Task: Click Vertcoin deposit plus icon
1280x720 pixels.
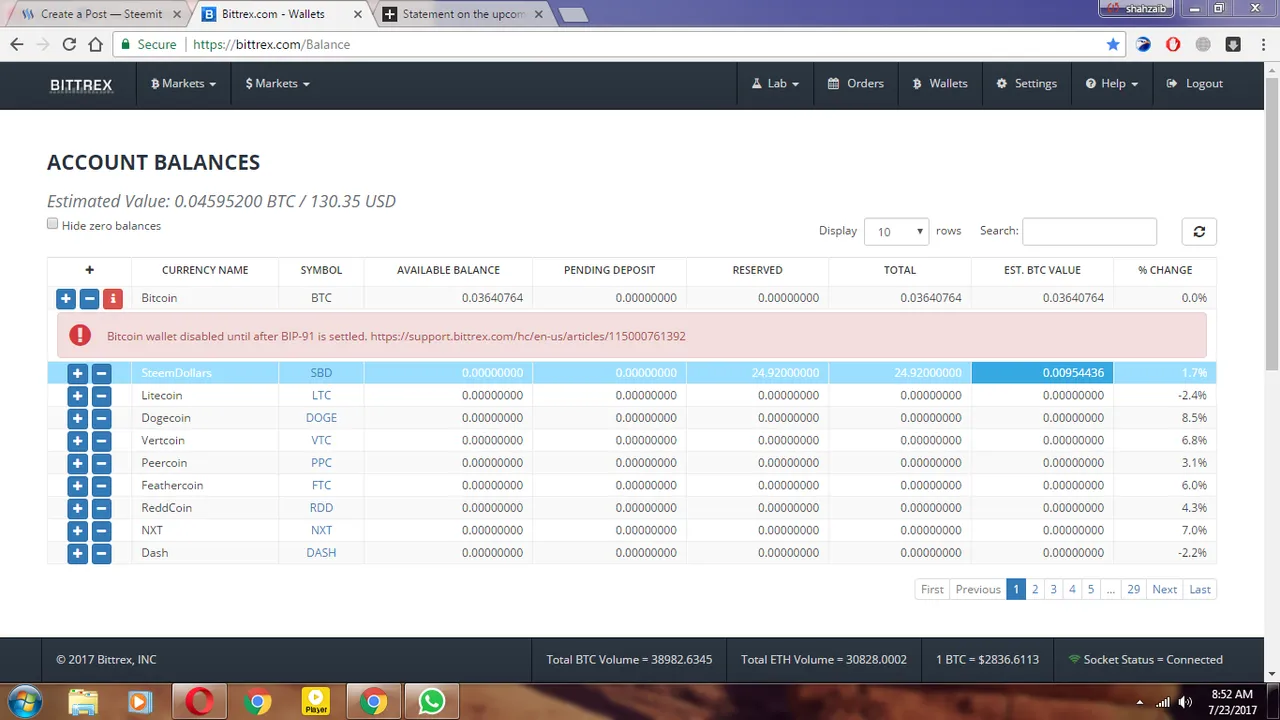Action: click(77, 440)
